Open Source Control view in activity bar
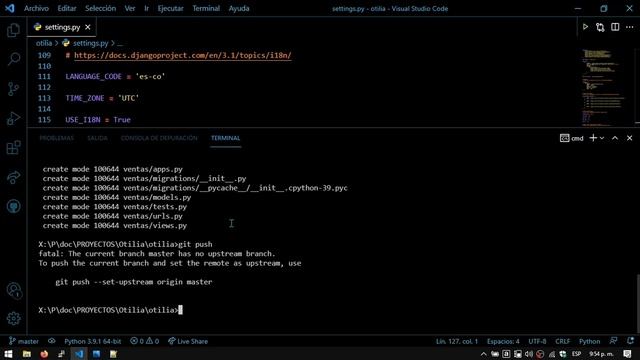640x360 pixels. click(13, 89)
